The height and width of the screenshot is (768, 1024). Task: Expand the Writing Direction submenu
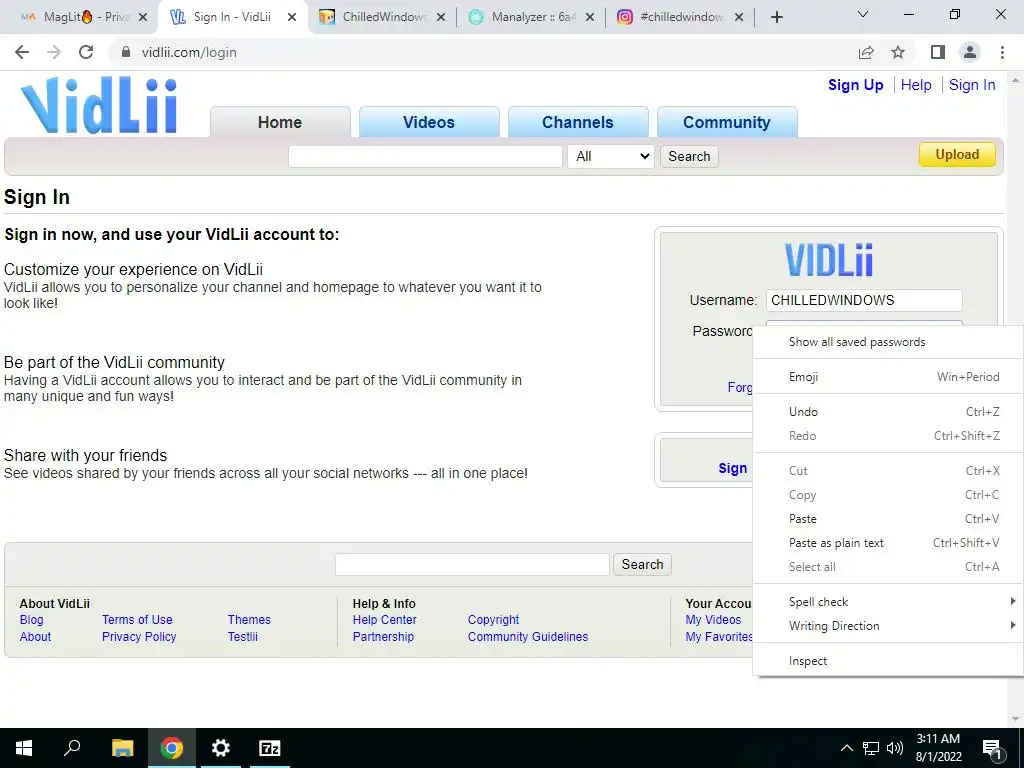[889, 626]
